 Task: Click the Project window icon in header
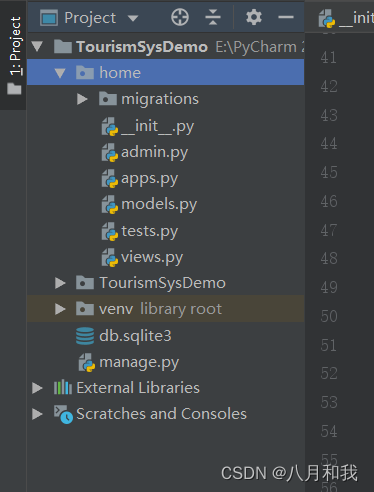[x=49, y=18]
